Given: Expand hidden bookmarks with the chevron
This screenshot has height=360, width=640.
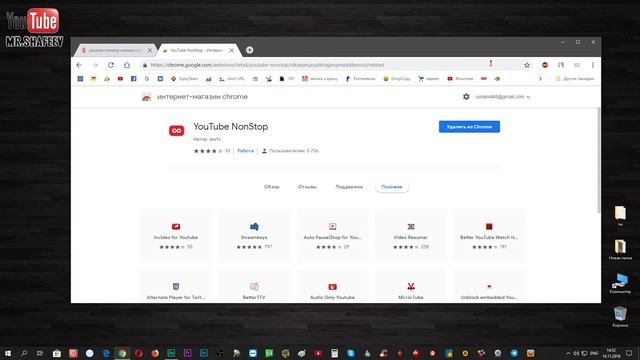Looking at the screenshot, I should pos(540,79).
